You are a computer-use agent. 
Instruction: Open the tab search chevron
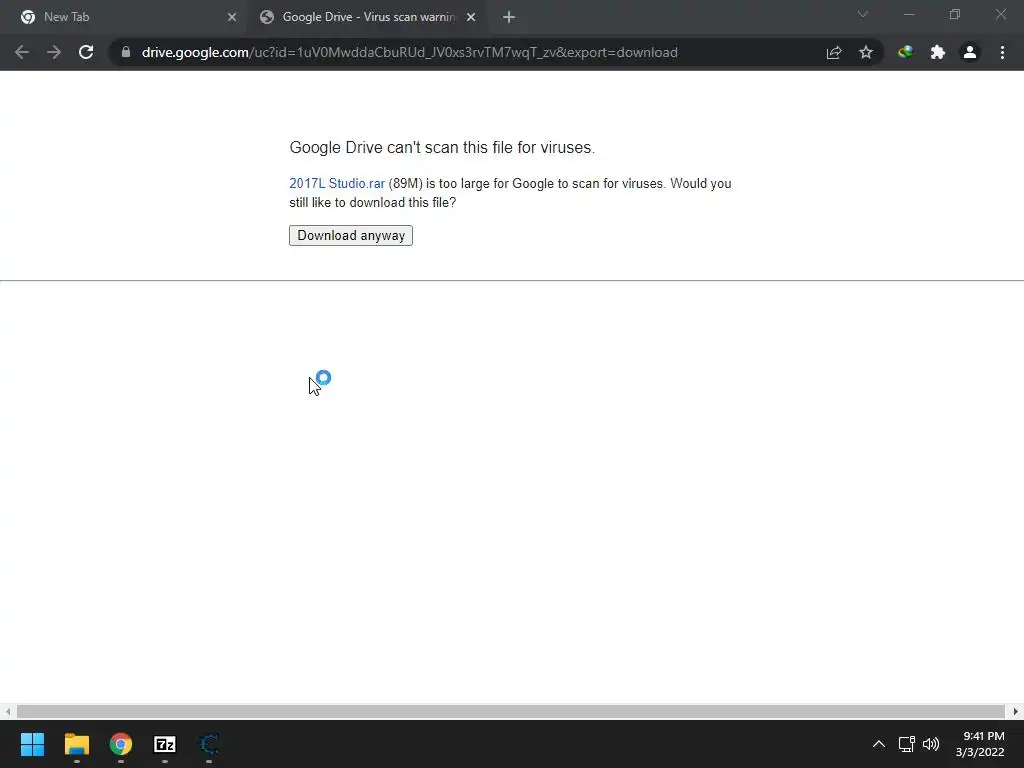point(863,14)
